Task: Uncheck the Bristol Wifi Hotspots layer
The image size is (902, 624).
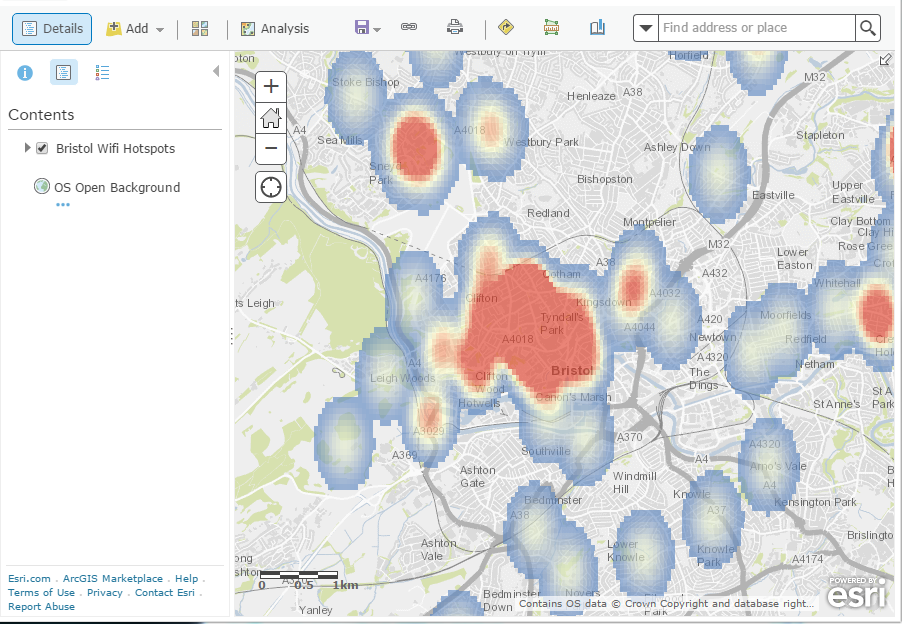Action: 41,147
